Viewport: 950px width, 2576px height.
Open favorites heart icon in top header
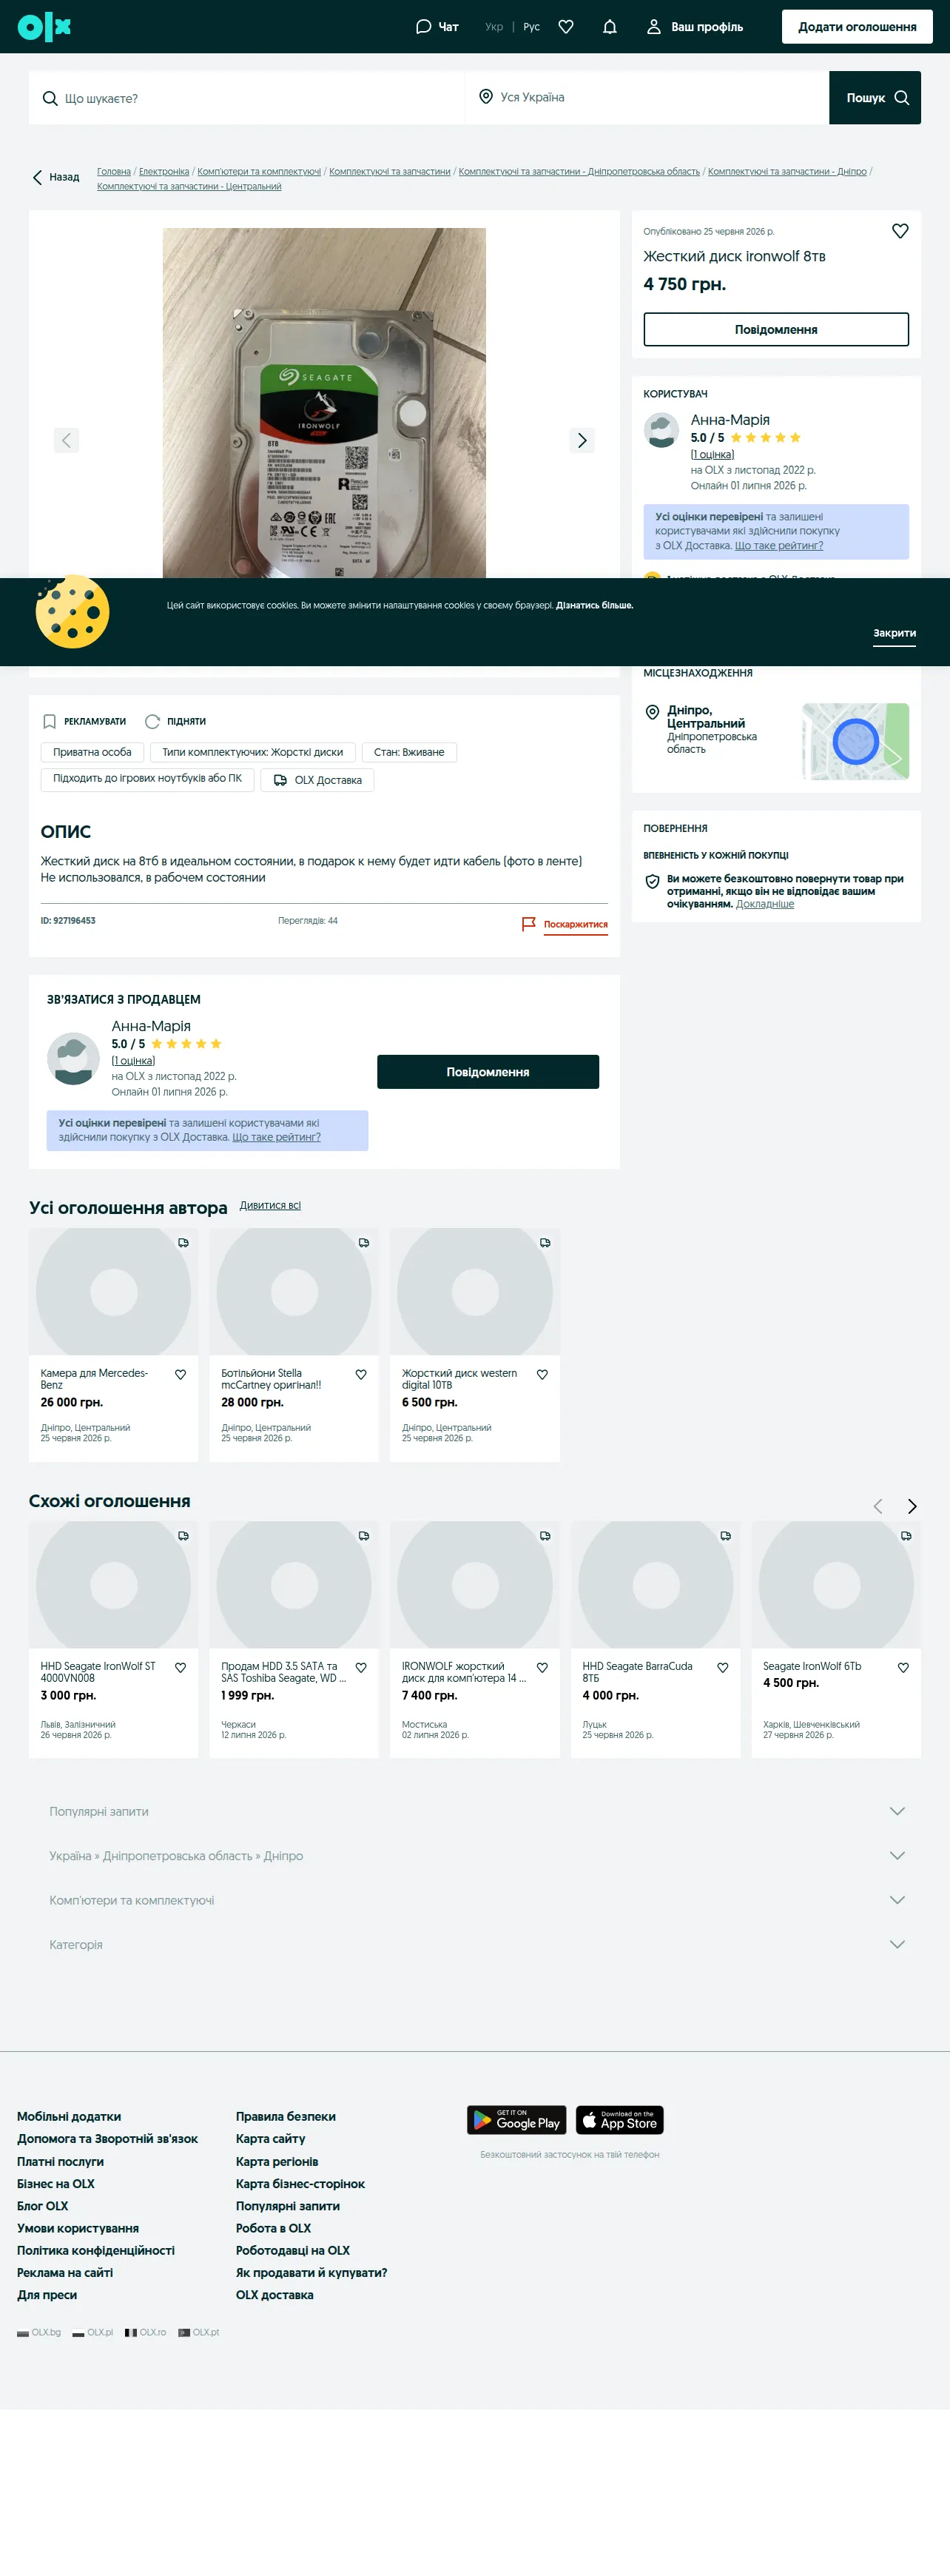(x=566, y=27)
